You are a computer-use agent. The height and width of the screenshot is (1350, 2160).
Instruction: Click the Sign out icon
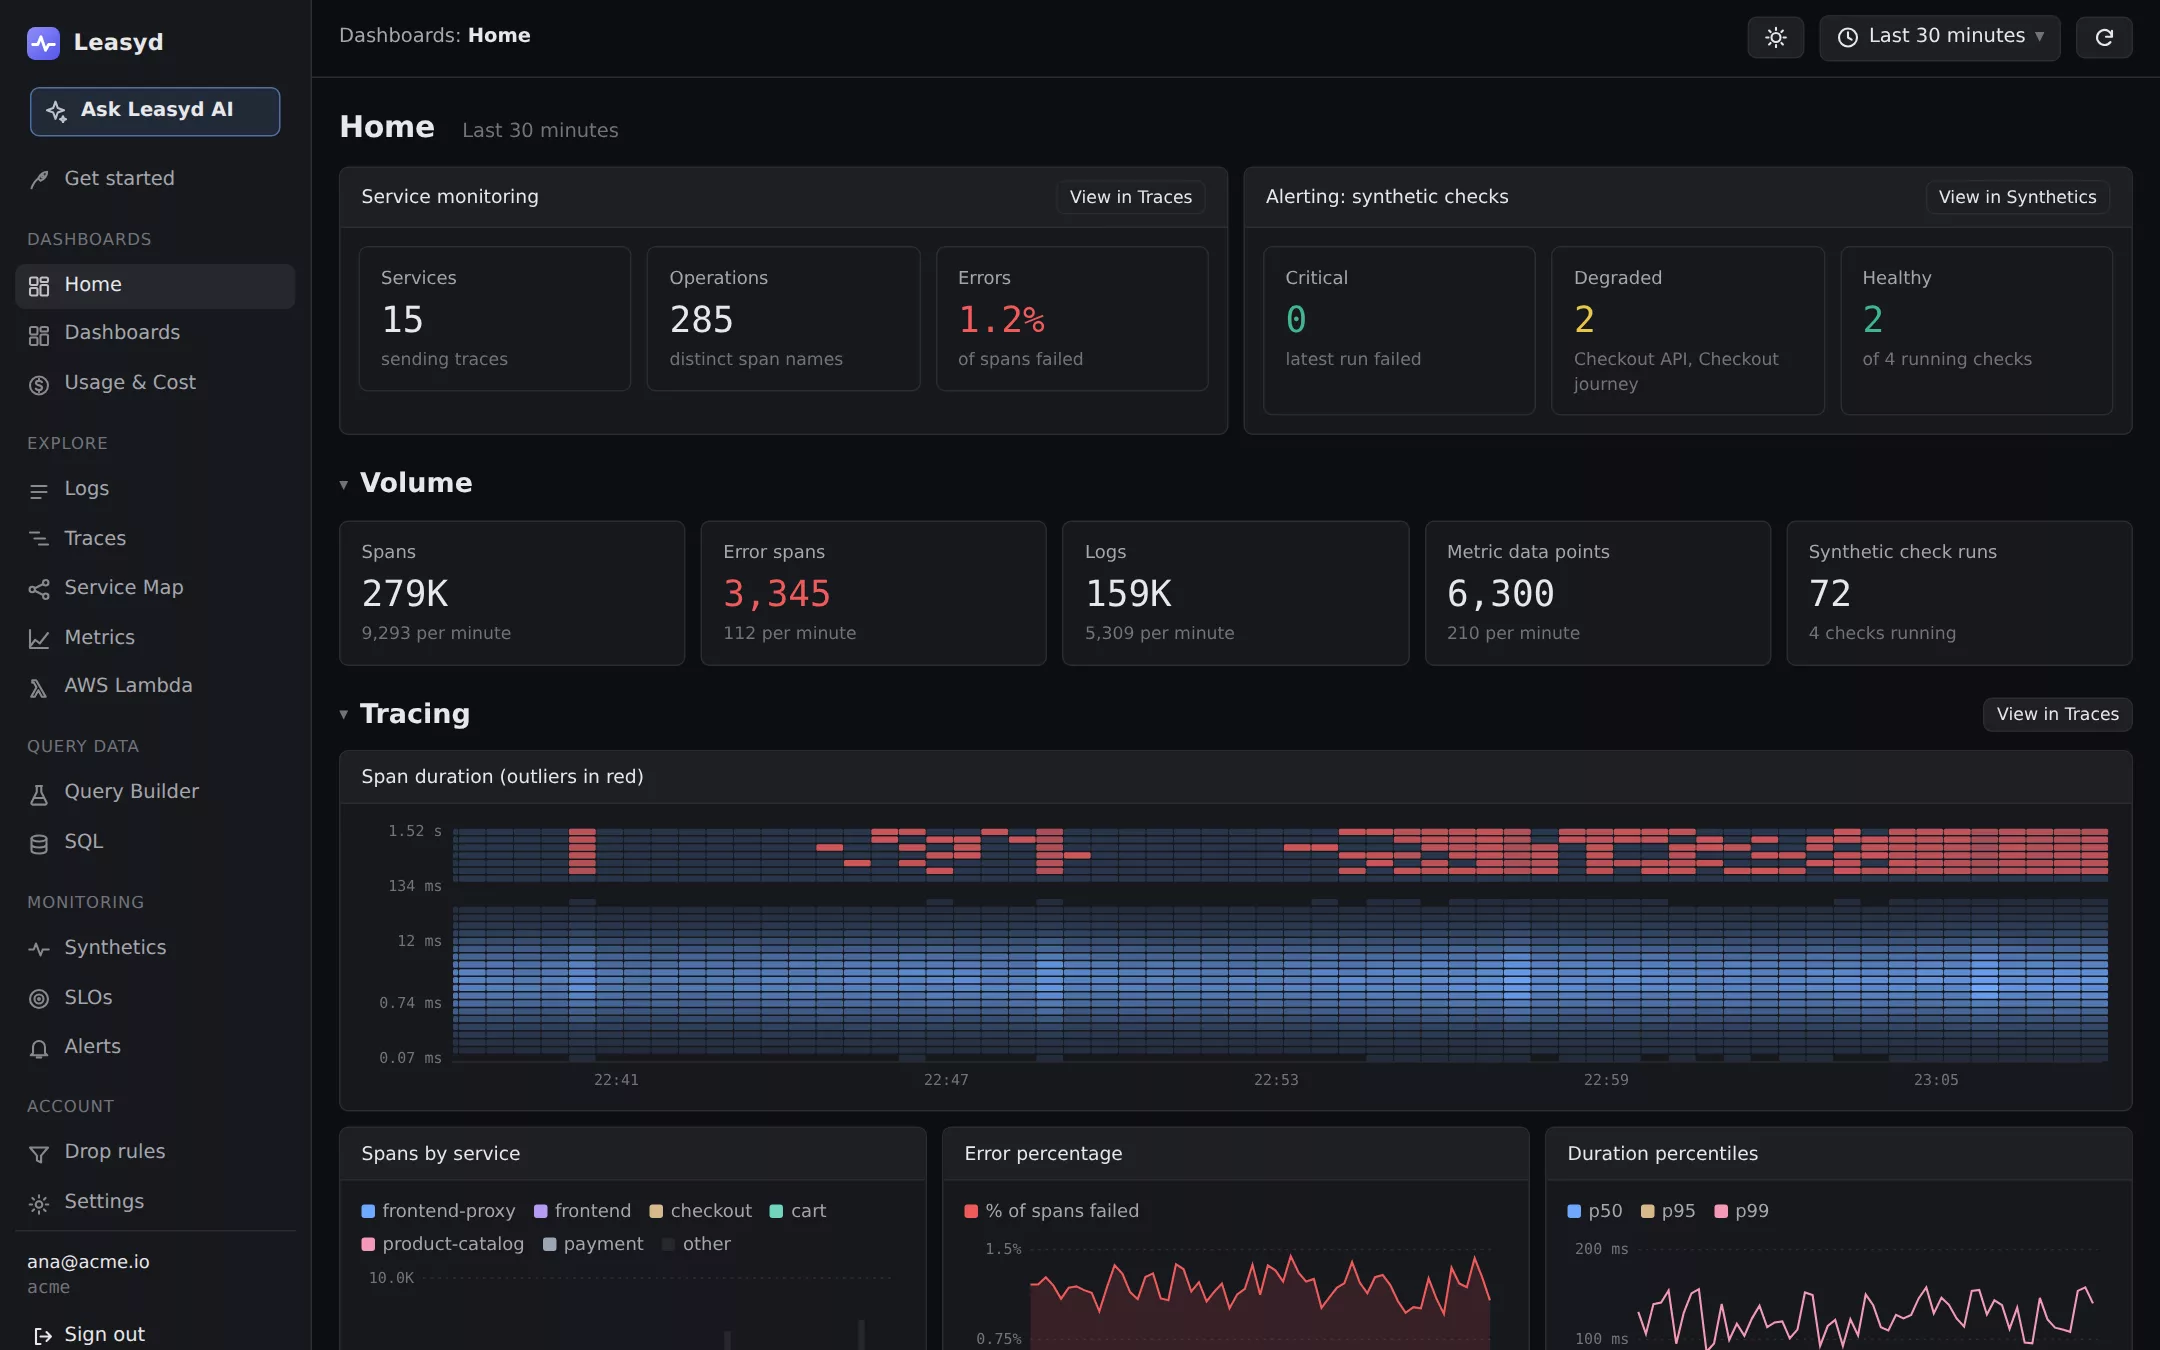click(43, 1336)
